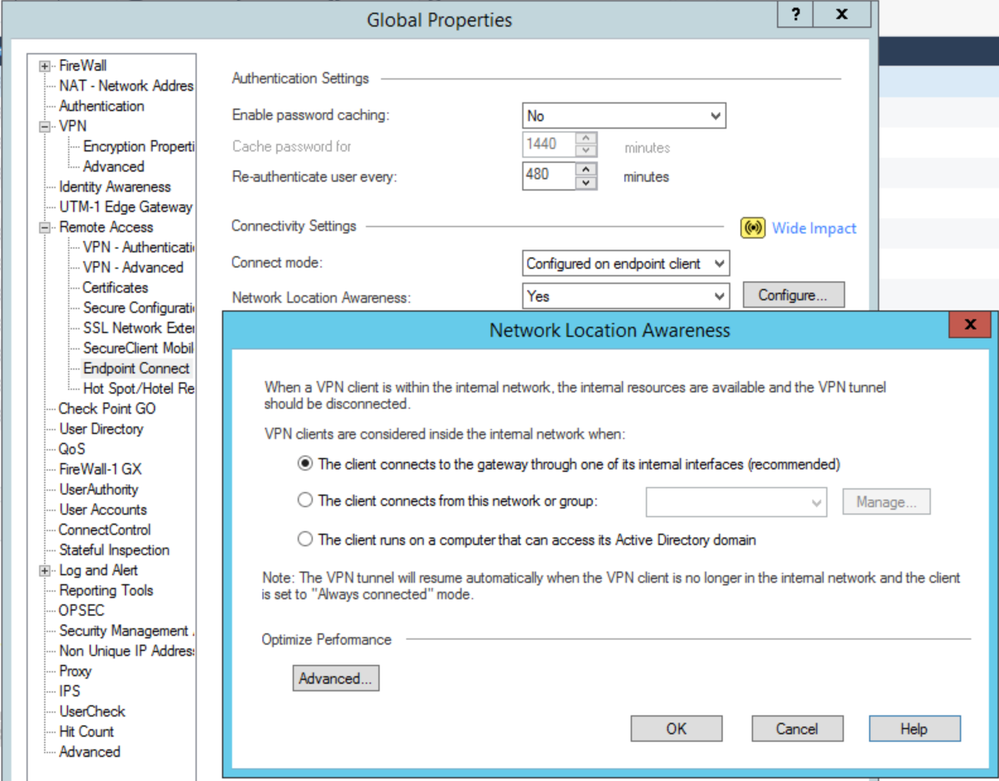
Task: Expand the Log and Alert tree node
Action: tap(45, 571)
